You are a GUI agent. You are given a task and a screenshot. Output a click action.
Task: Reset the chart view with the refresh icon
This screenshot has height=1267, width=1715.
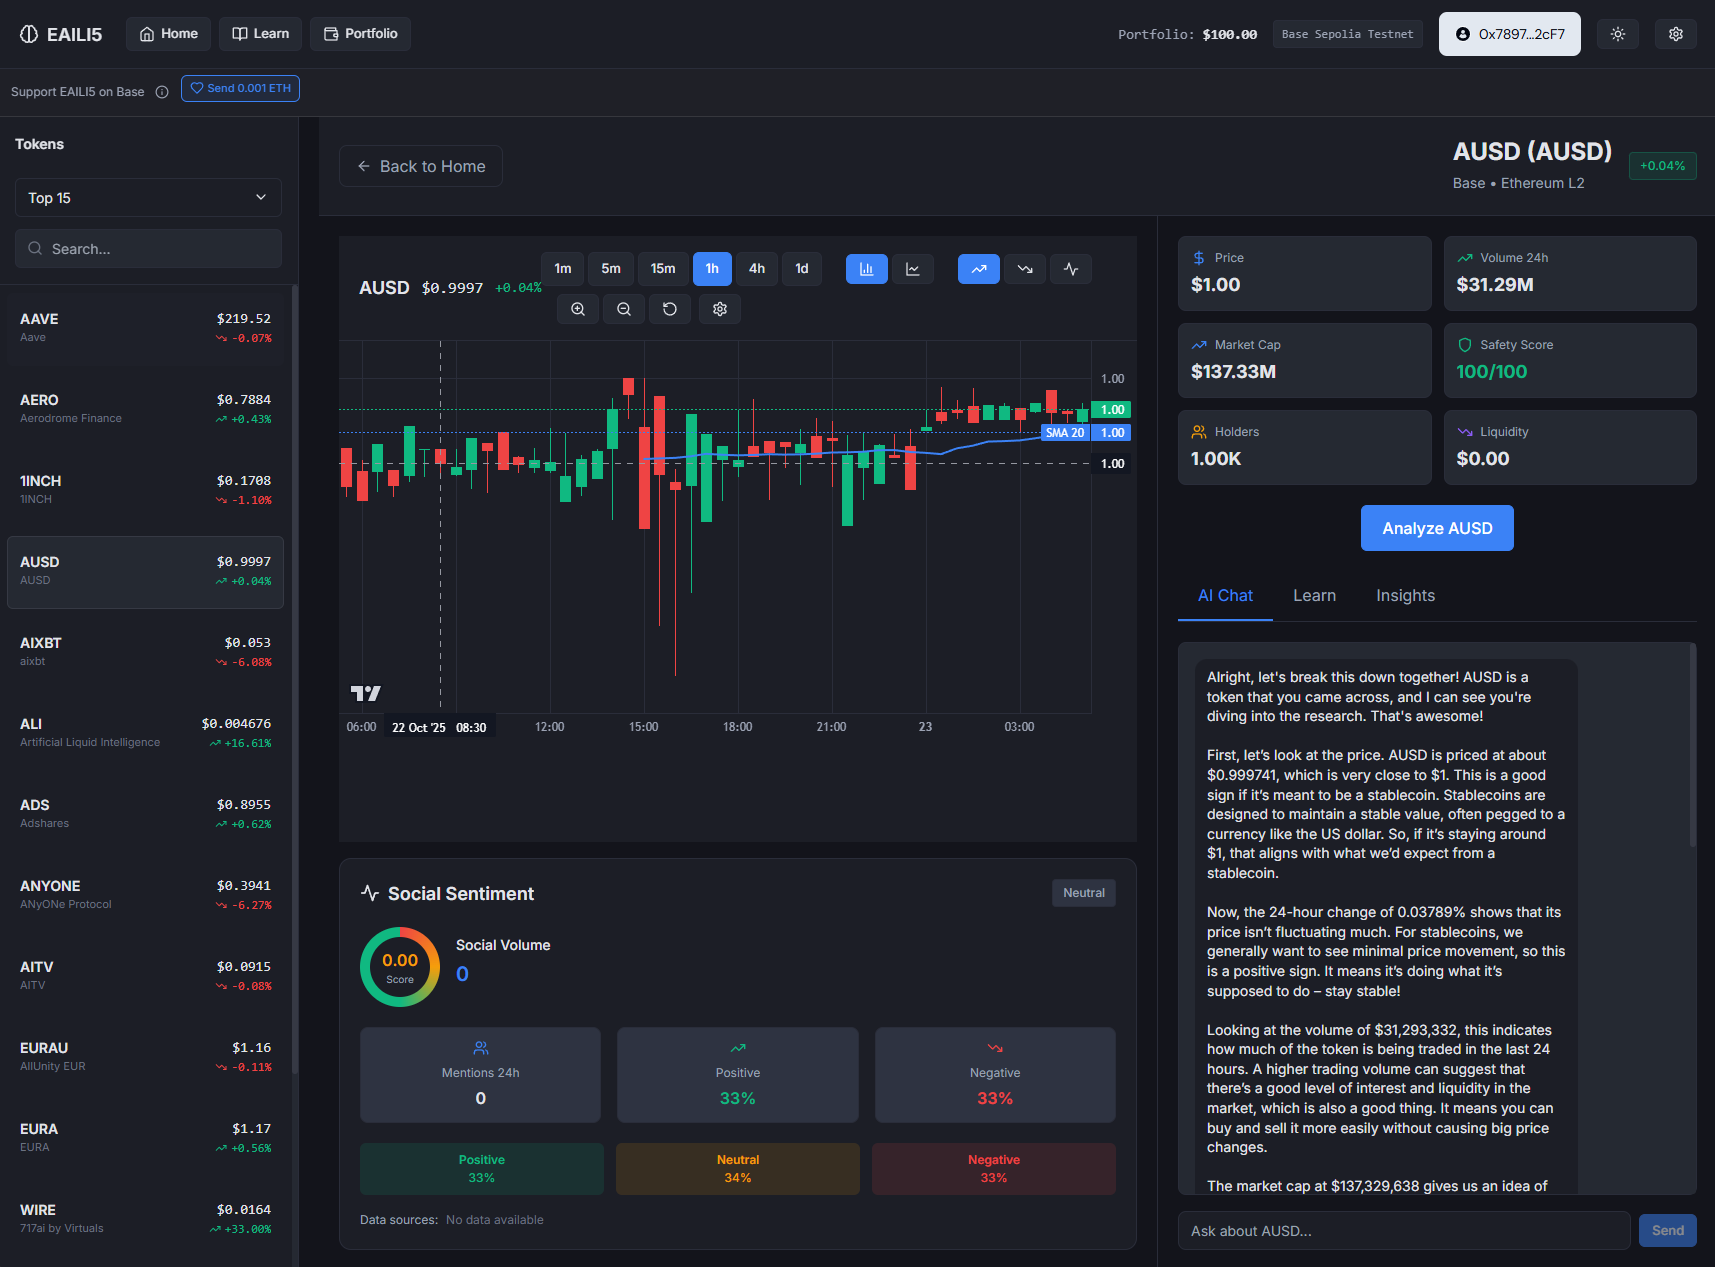[670, 309]
